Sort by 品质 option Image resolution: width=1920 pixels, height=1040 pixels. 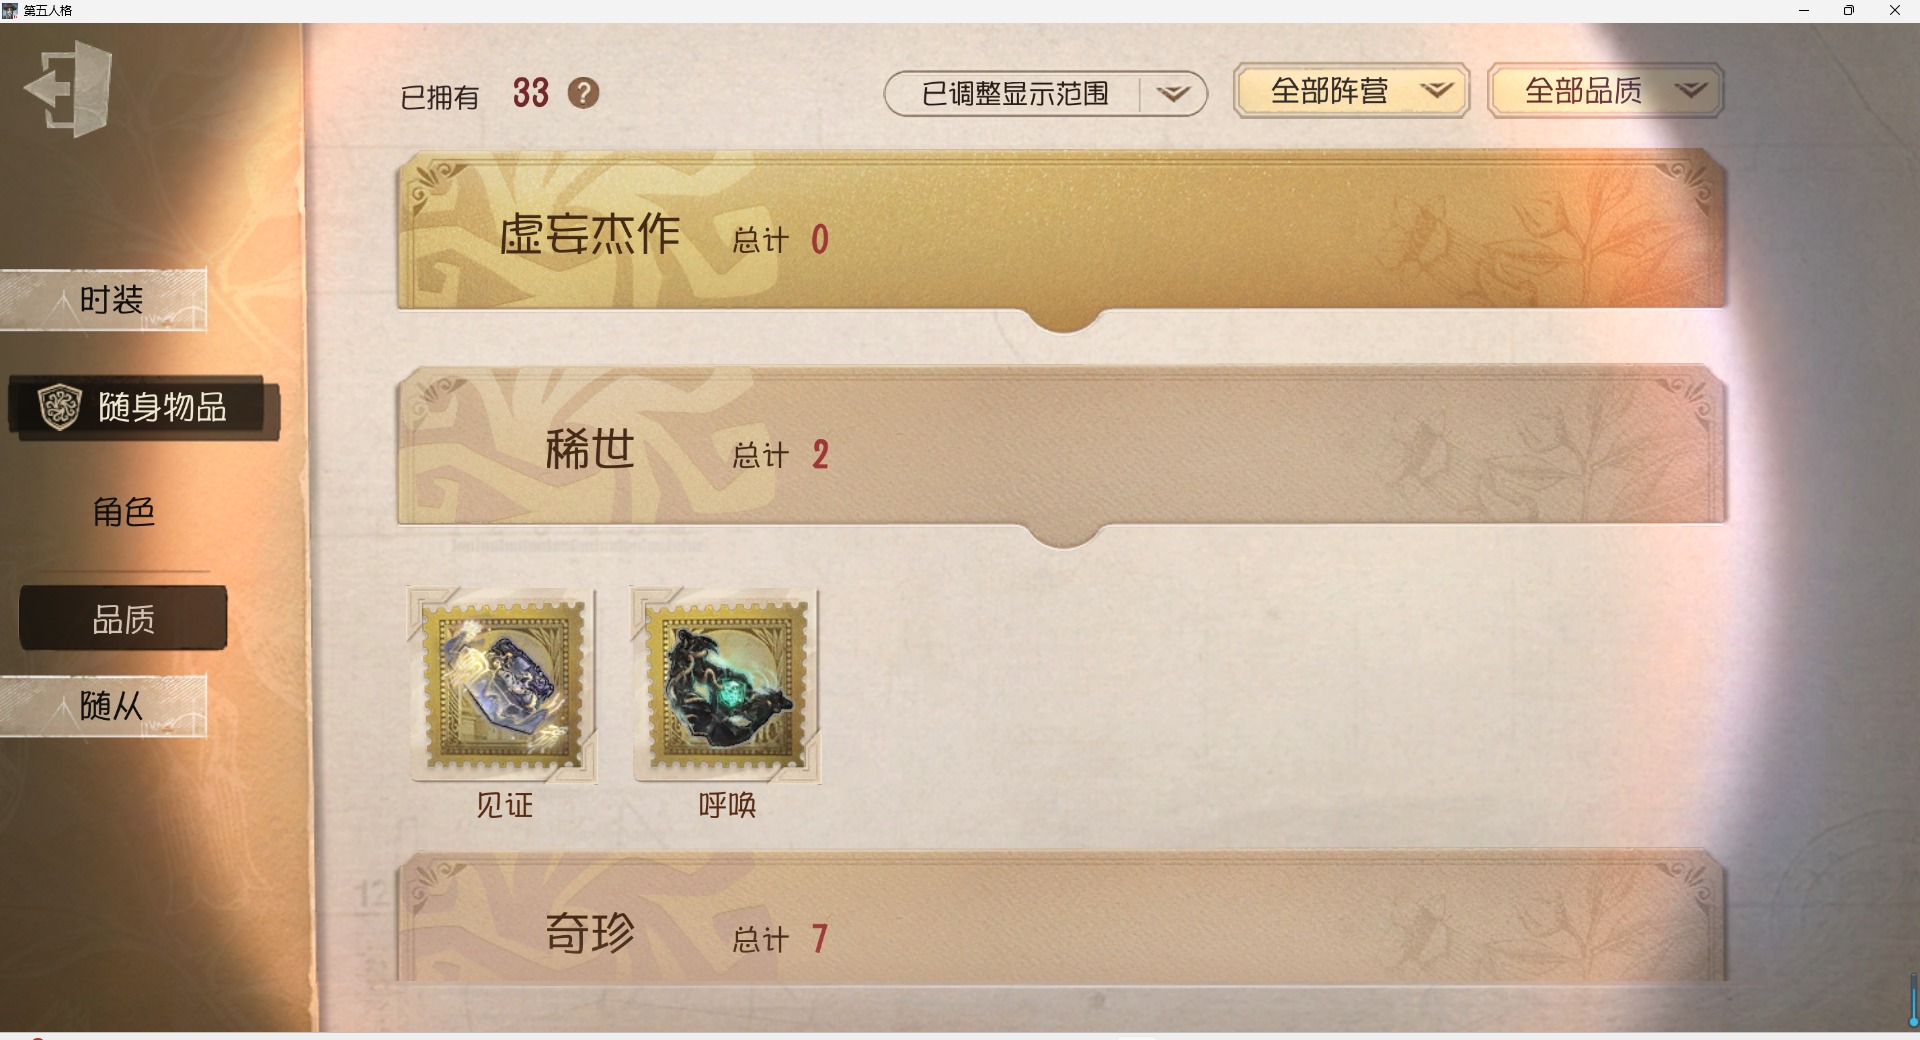[123, 619]
